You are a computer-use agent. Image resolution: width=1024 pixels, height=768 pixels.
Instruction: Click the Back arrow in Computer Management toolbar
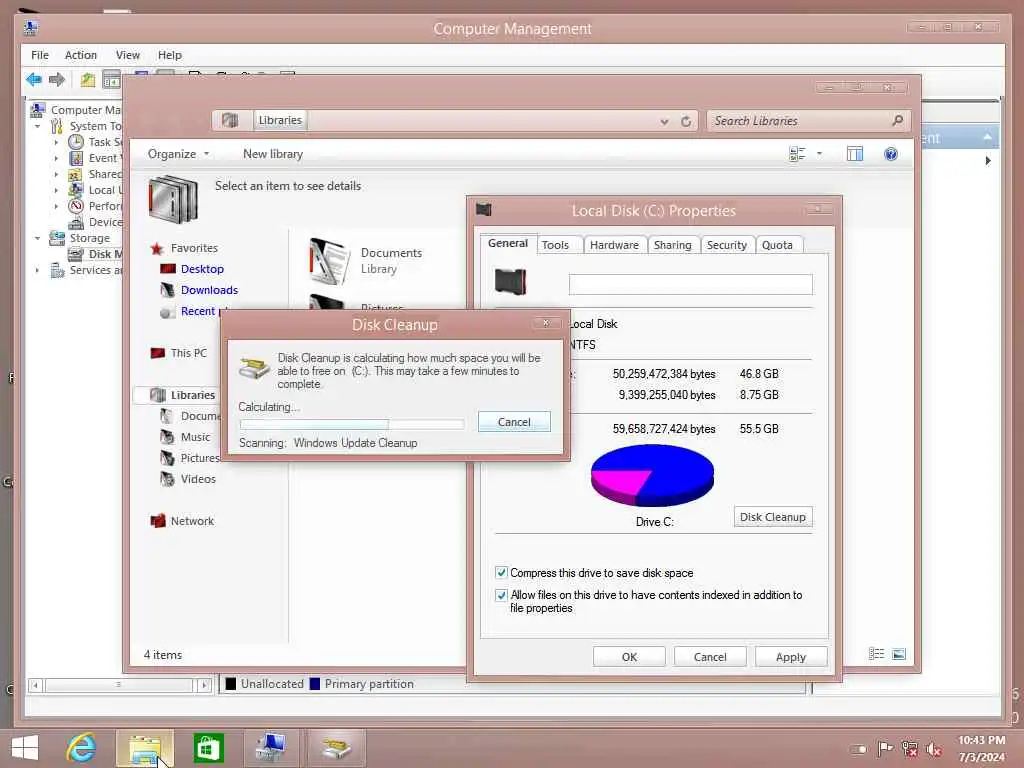click(34, 80)
